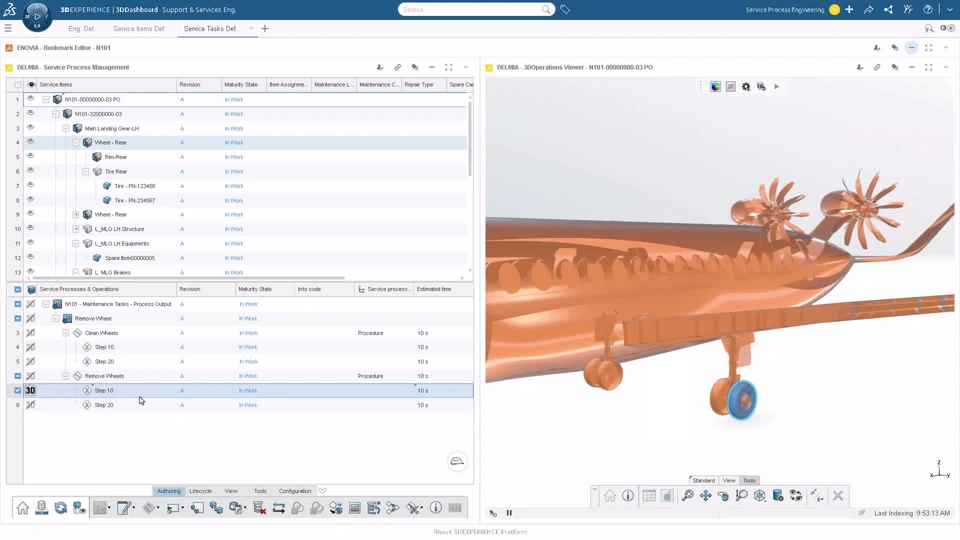This screenshot has width=960, height=540.
Task: Open the 3DEXPERIENCE compass
Action: (37, 16)
